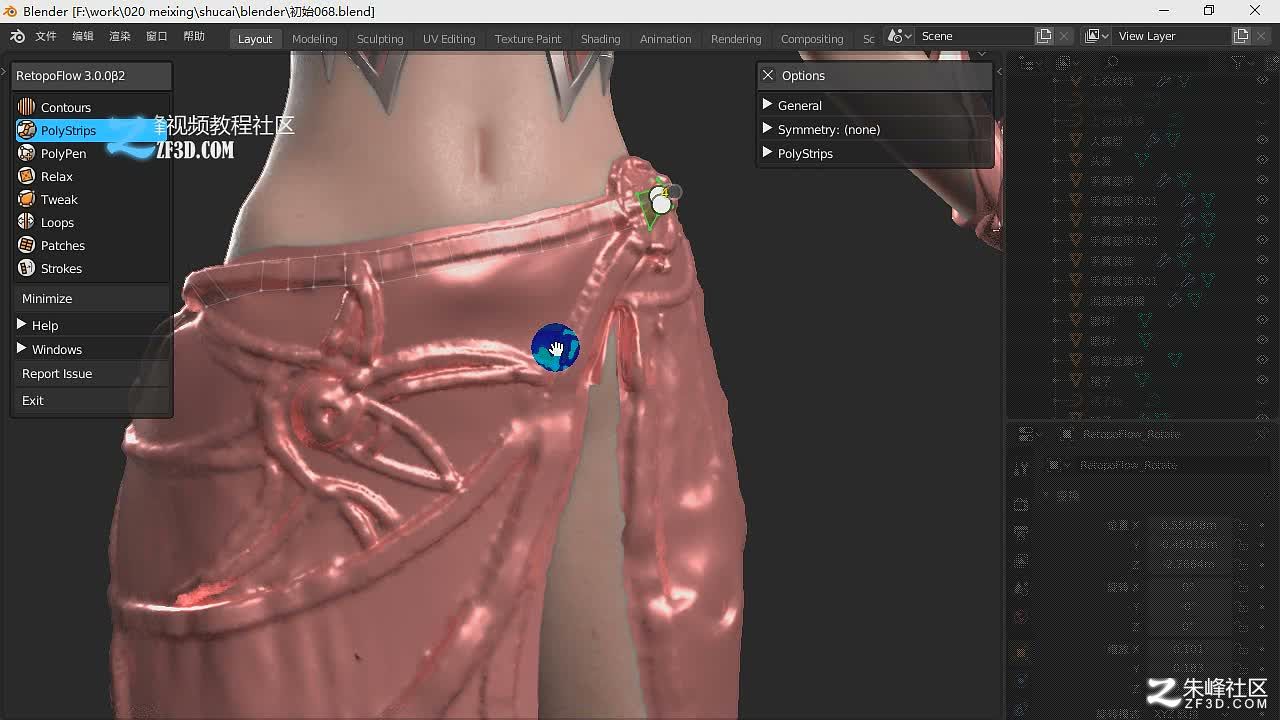Image resolution: width=1280 pixels, height=720 pixels.
Task: Toggle visibility of 手臂盔甲.002 in outliner
Action: (1262, 220)
